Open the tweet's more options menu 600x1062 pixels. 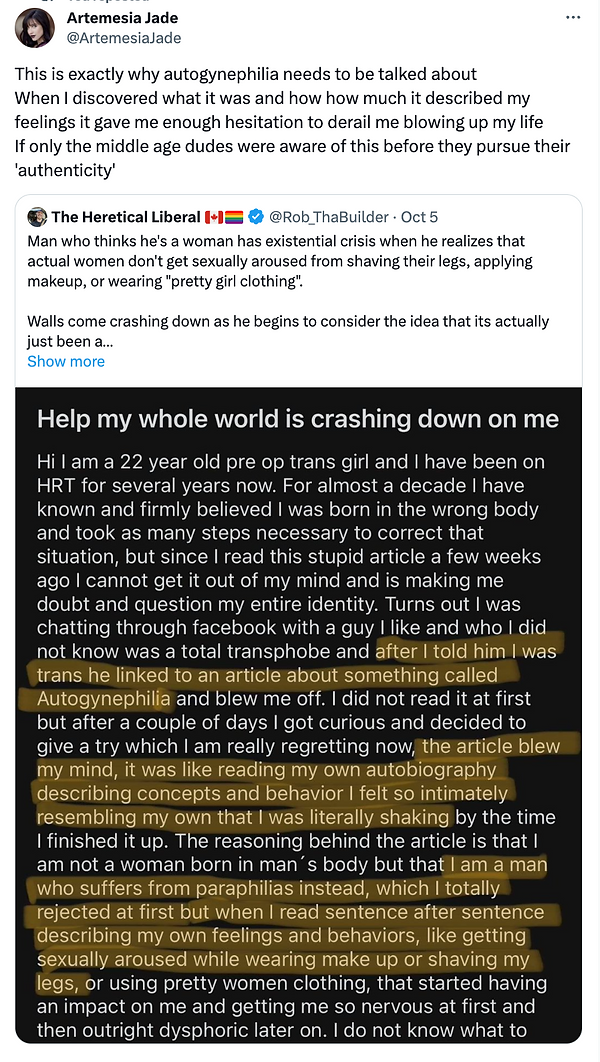[573, 18]
